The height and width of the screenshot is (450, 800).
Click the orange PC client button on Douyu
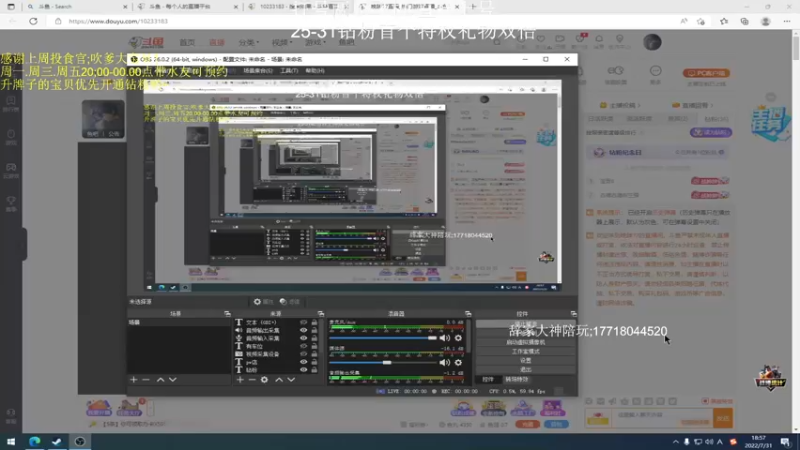point(706,73)
